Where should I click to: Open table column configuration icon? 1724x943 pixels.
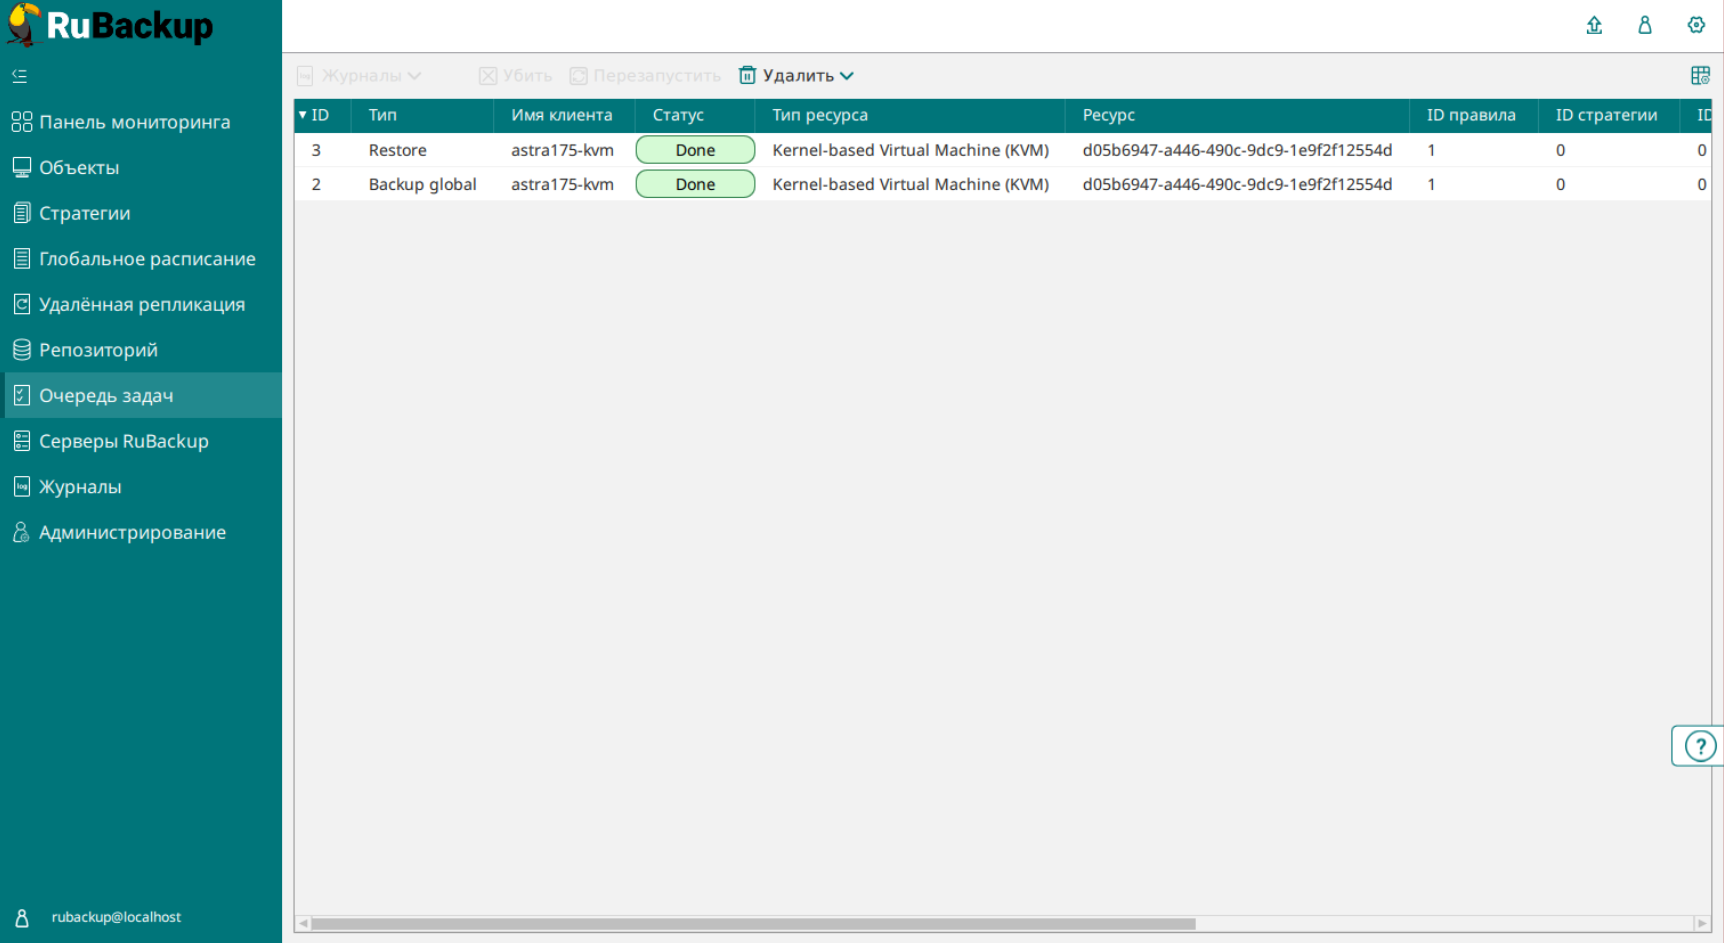pyautogui.click(x=1700, y=76)
